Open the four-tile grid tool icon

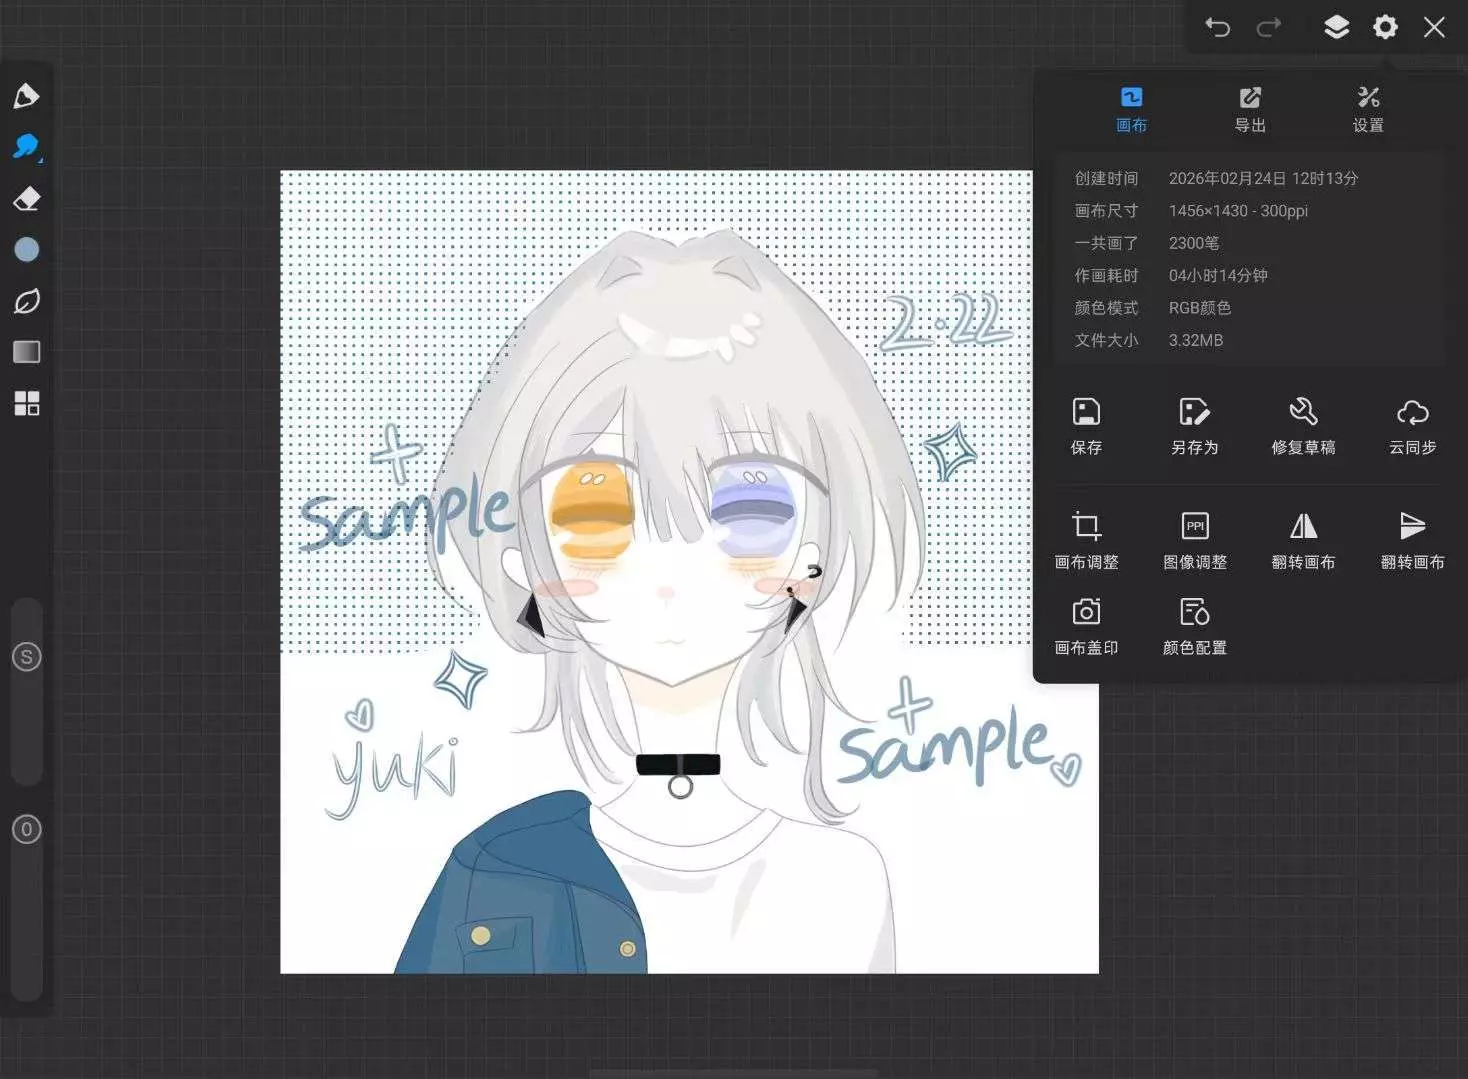(26, 403)
